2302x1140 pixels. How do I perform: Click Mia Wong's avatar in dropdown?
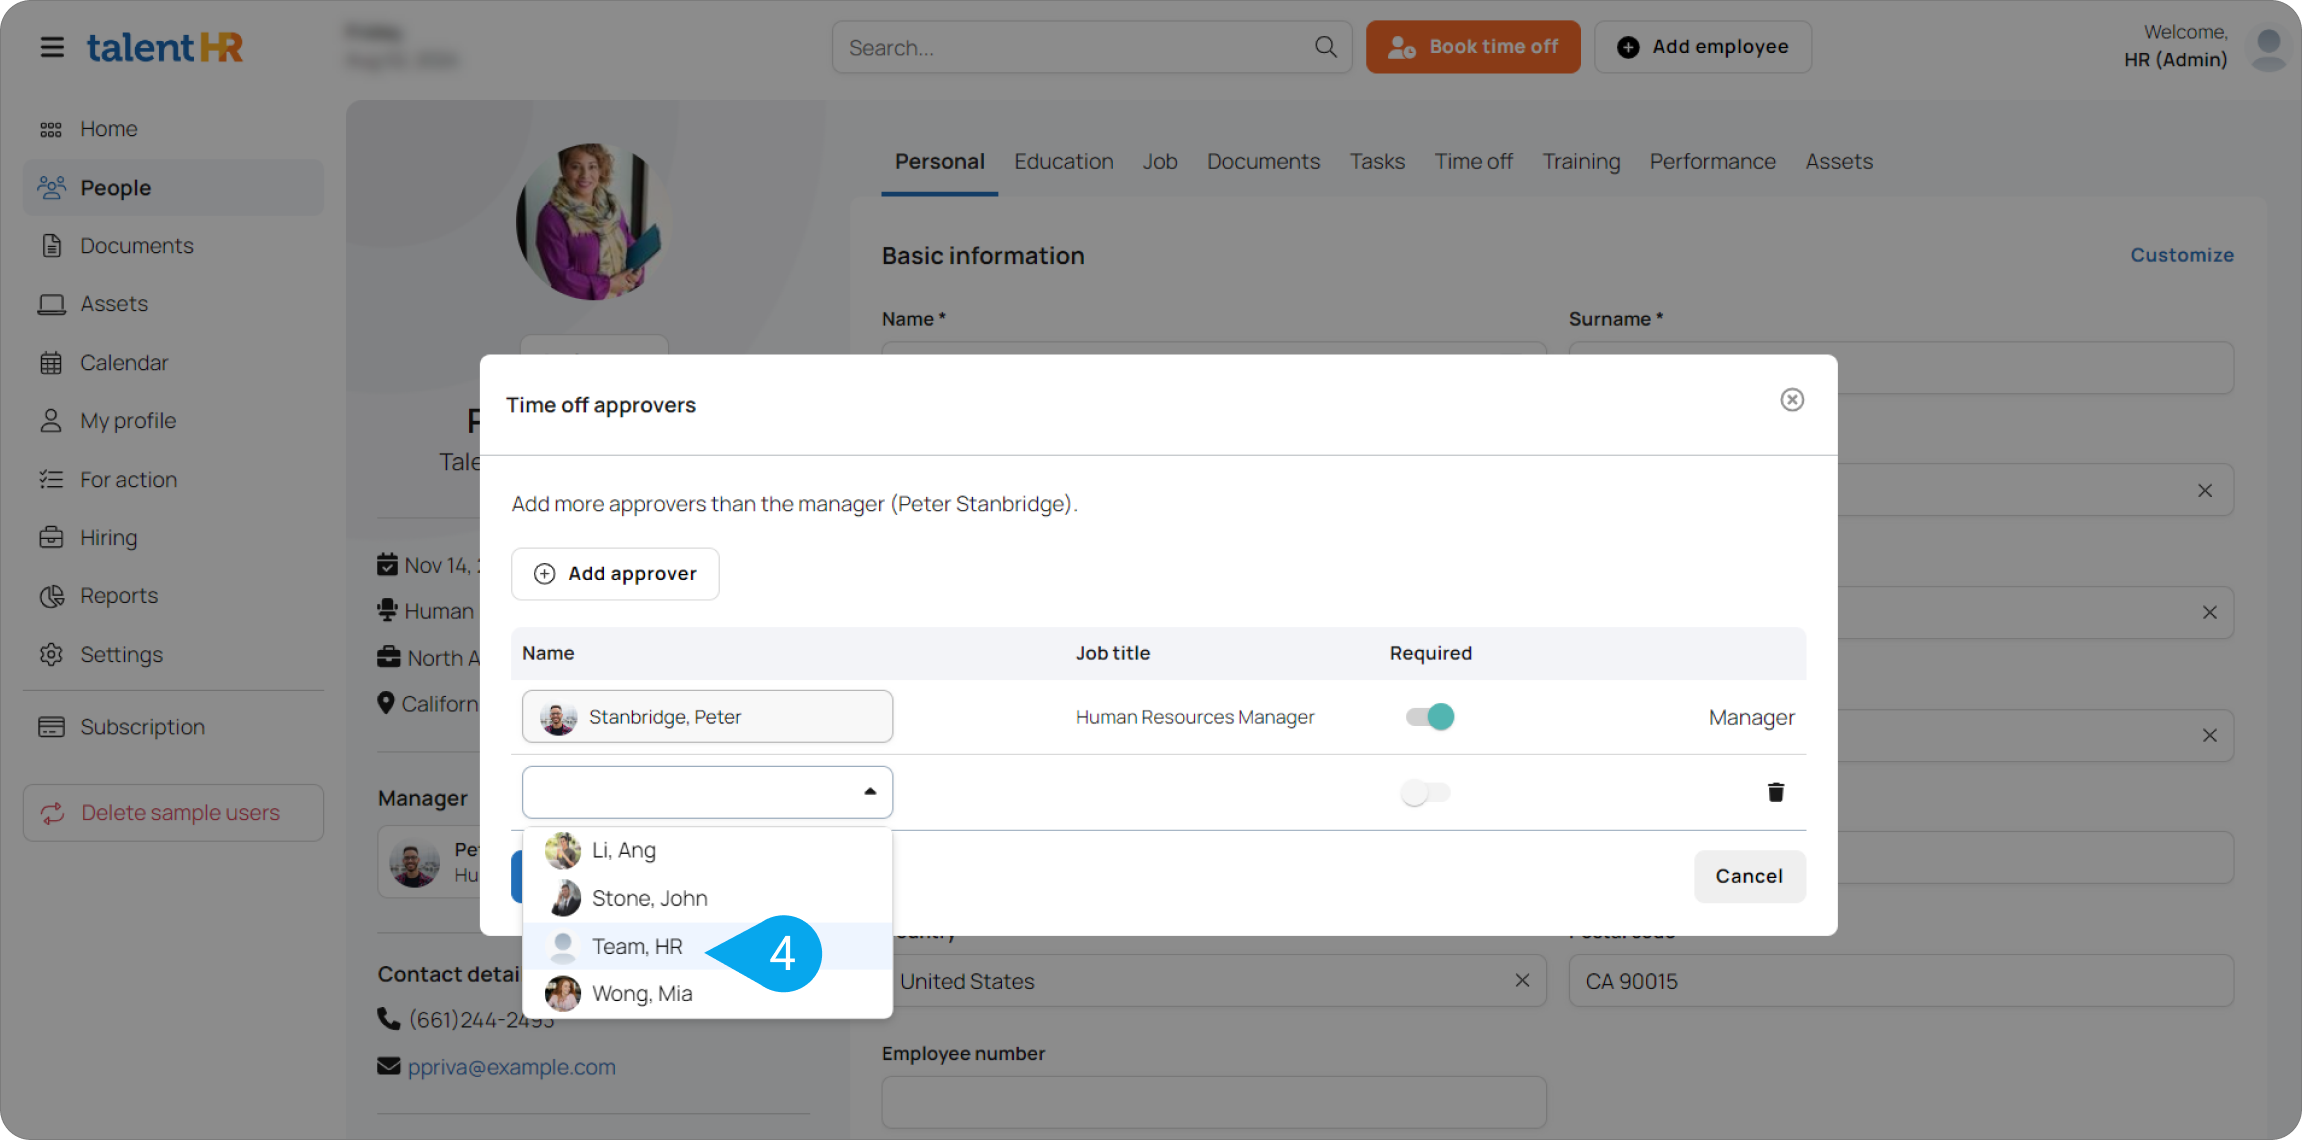click(563, 993)
